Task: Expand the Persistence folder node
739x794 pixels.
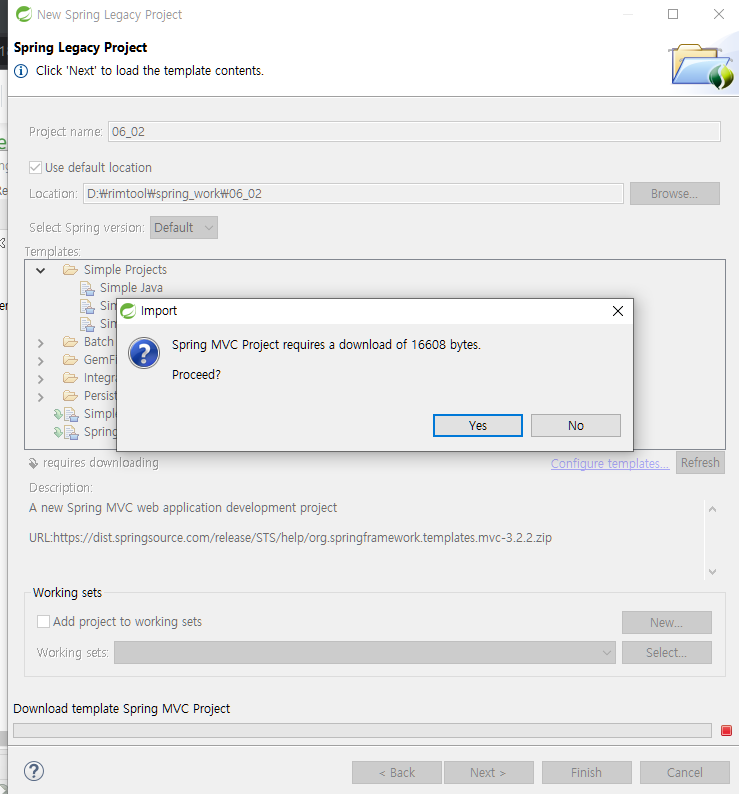Action: coord(41,398)
